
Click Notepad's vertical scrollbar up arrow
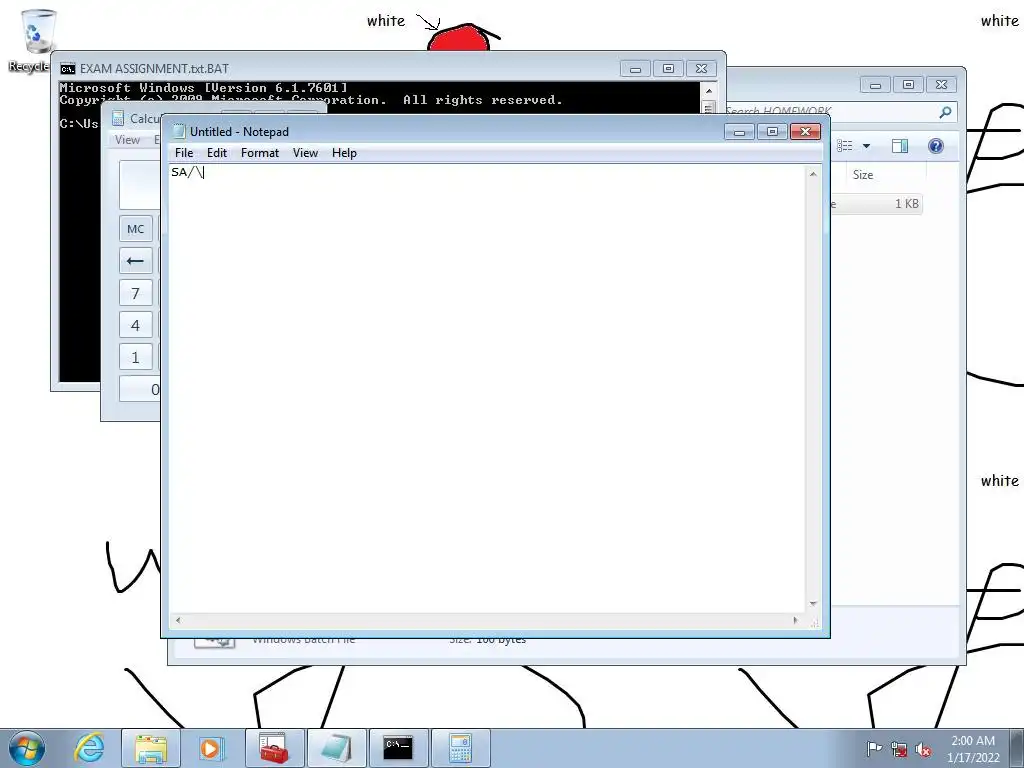point(813,174)
